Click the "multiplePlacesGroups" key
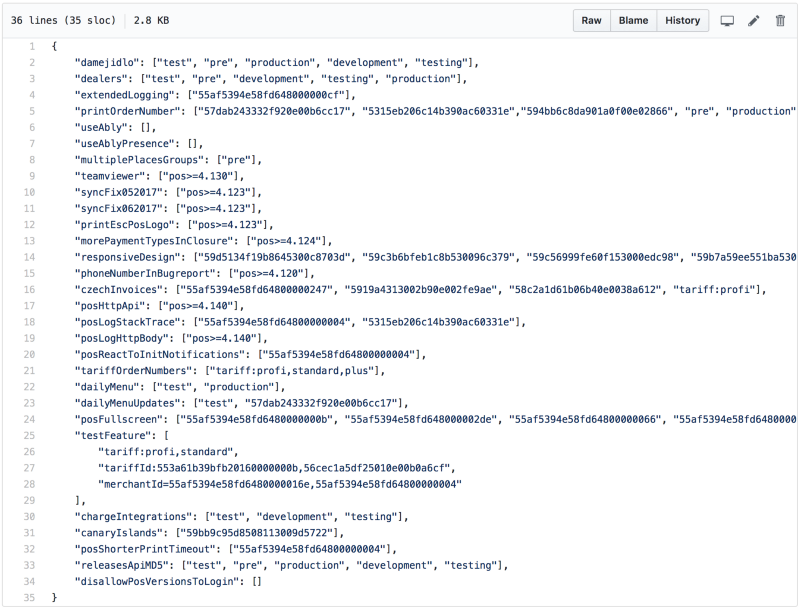Image resolution: width=800 pixels, height=609 pixels. [140, 160]
